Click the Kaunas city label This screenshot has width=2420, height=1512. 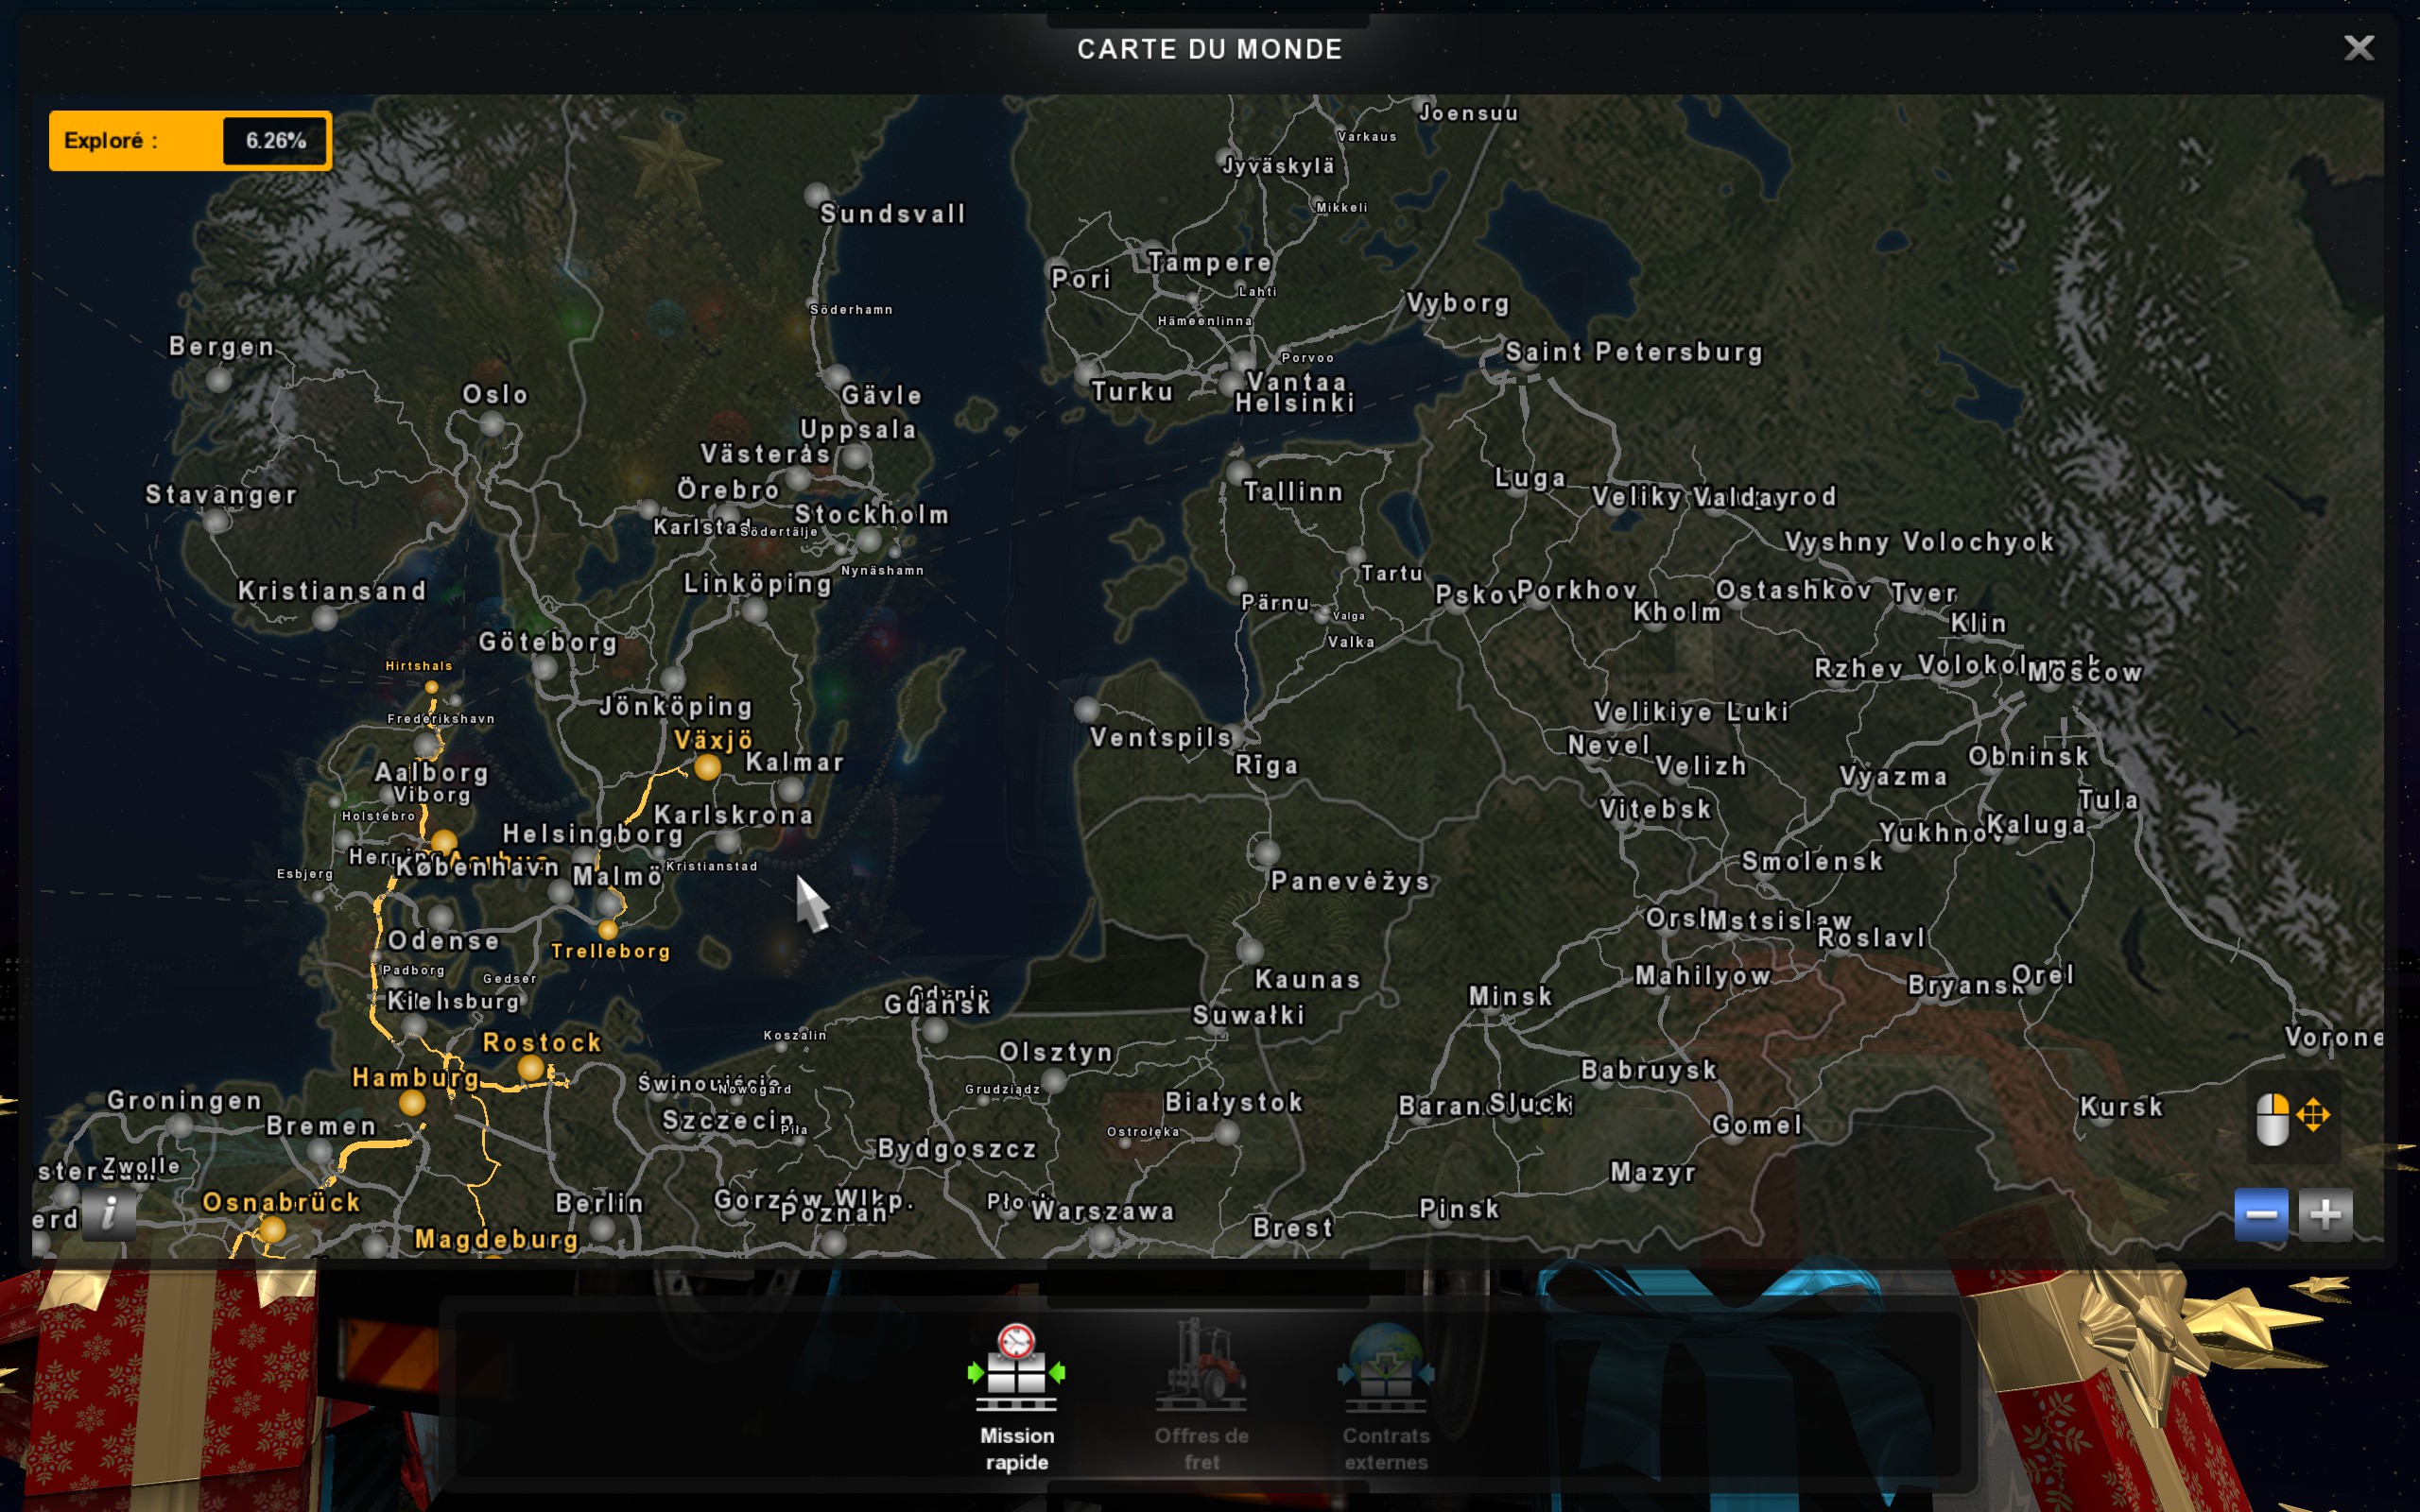coord(1308,979)
